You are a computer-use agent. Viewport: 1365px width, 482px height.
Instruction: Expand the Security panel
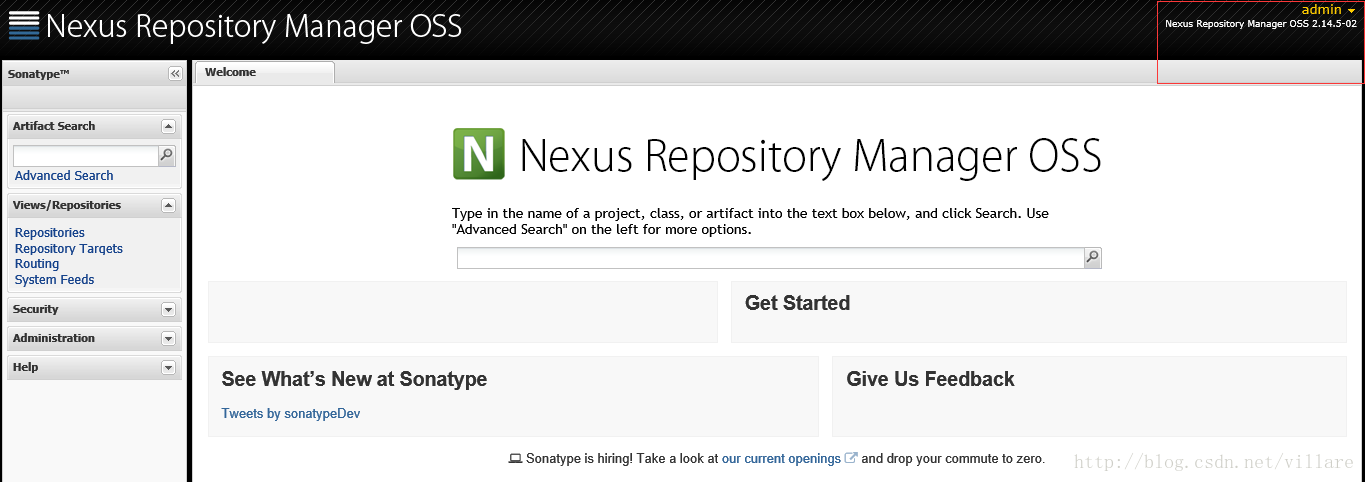(x=168, y=310)
